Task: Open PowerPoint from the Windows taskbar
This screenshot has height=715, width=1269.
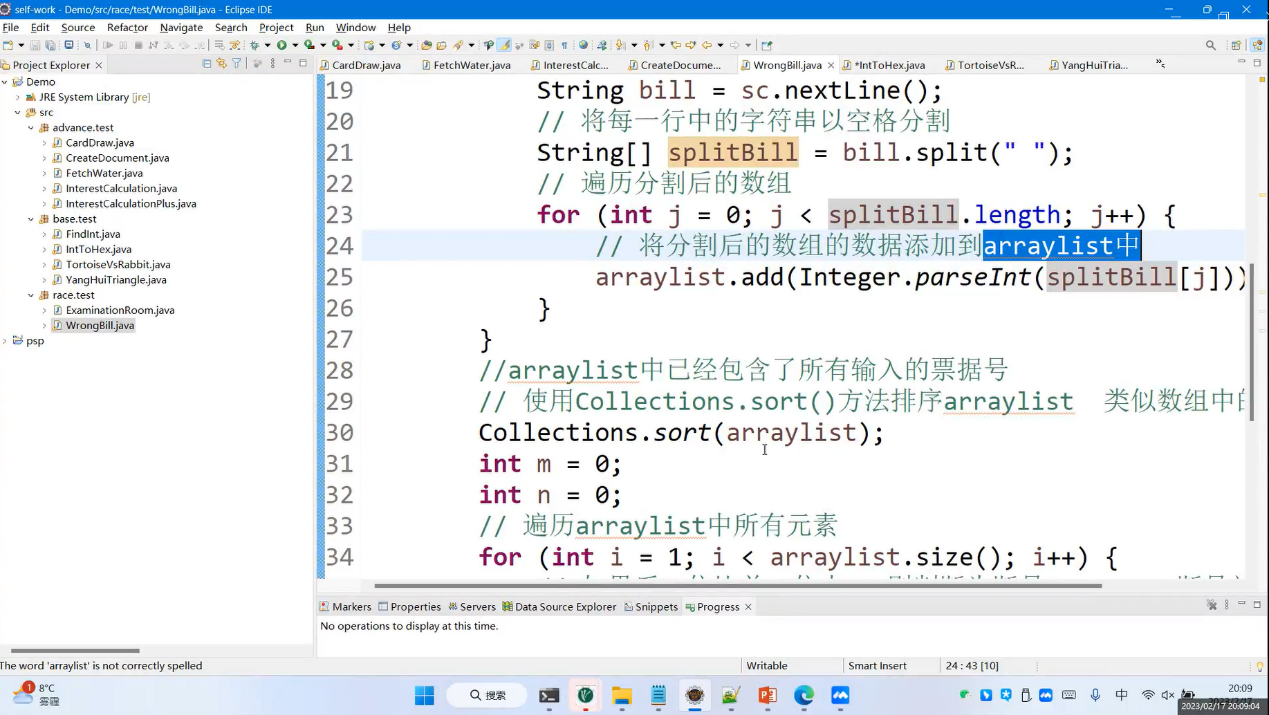Action: tap(768, 695)
